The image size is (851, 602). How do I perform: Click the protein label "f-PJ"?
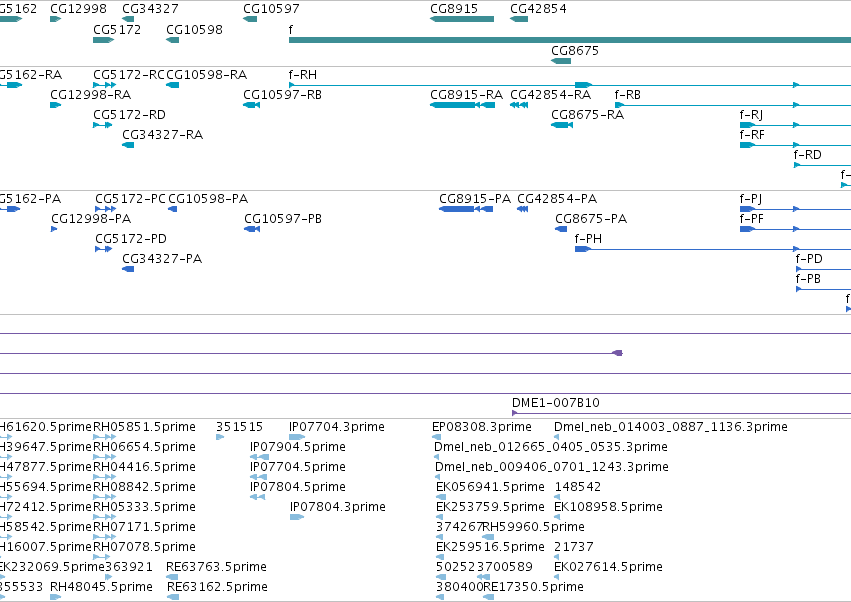[751, 199]
